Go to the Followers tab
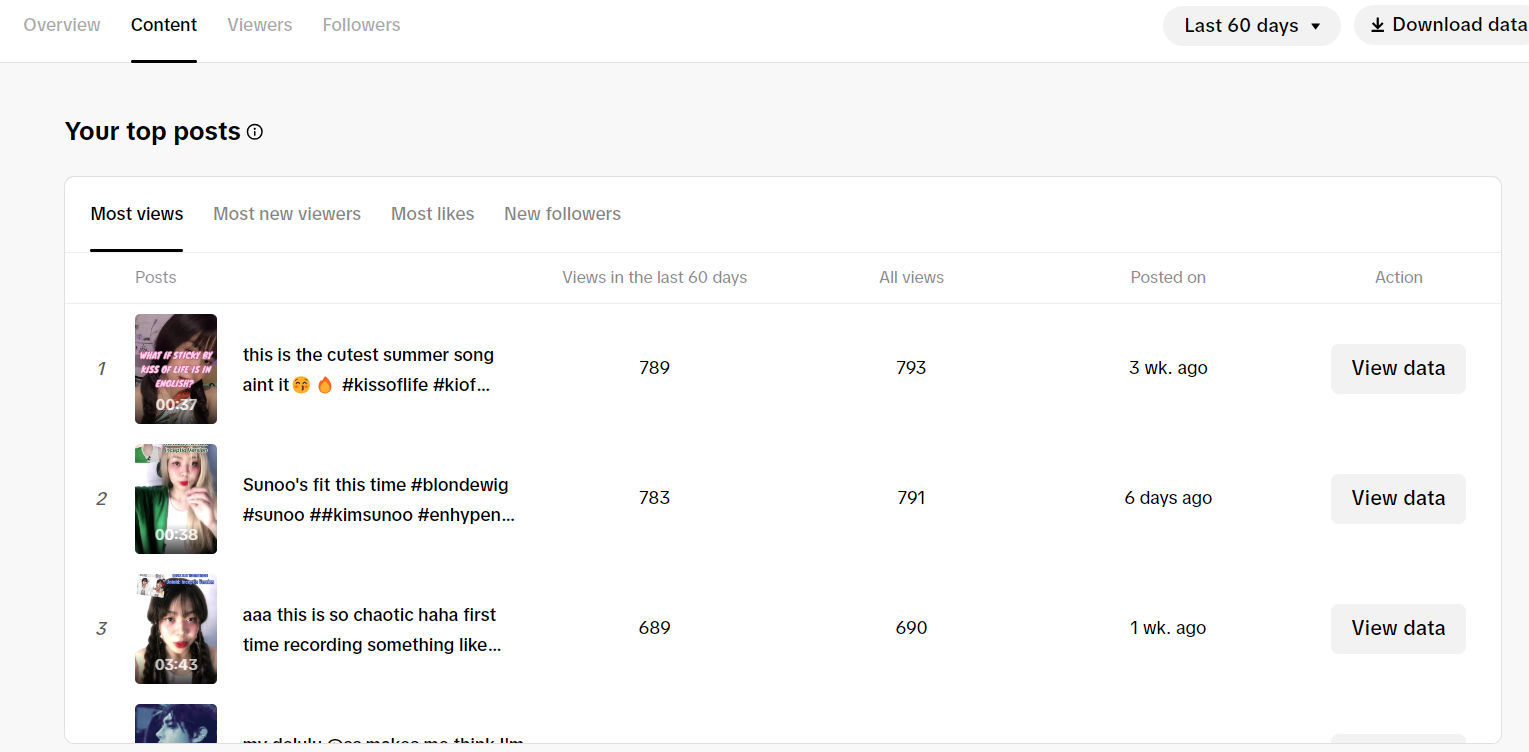The width and height of the screenshot is (1529, 752). coord(361,25)
